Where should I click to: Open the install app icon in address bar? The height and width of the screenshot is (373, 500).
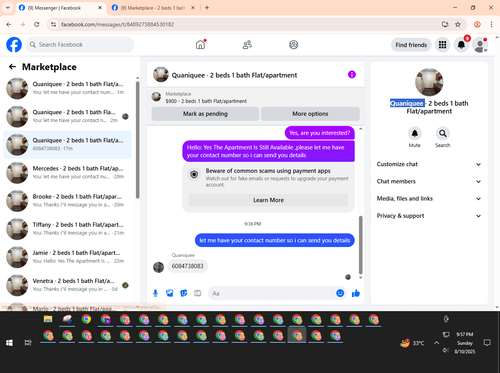pos(445,24)
